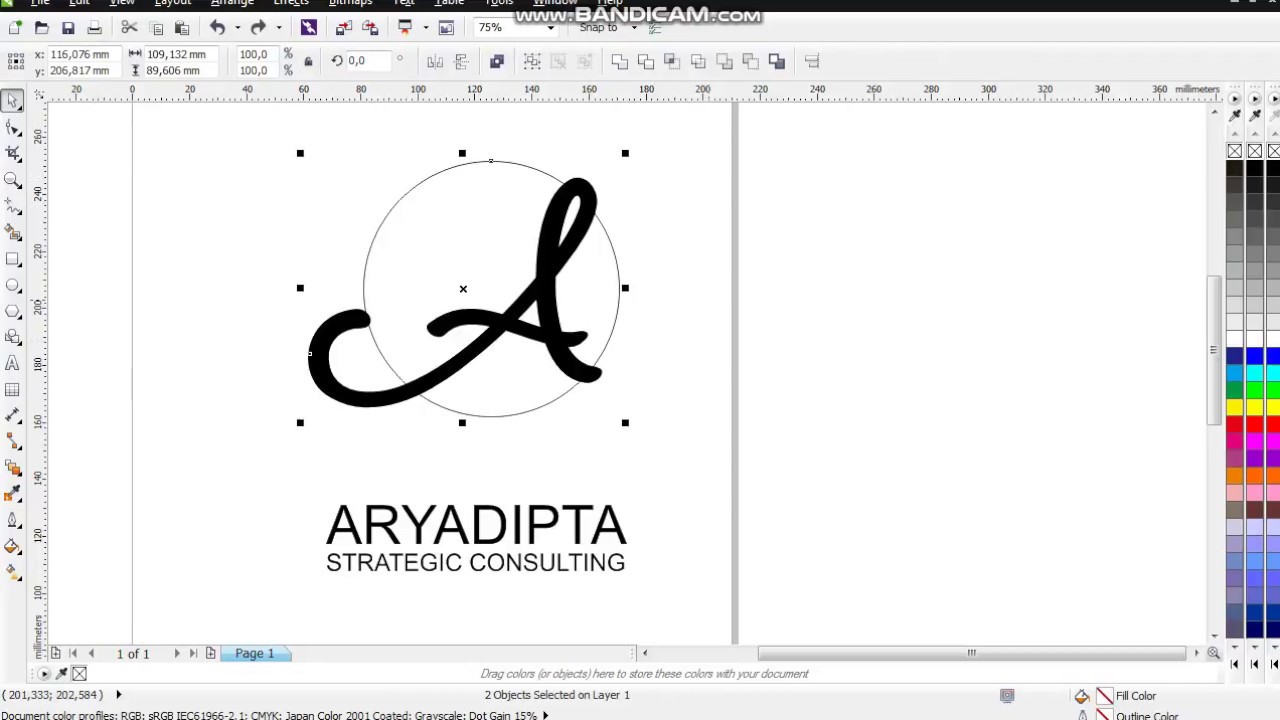Open the Arrange menu
The image size is (1280, 720).
(x=232, y=3)
